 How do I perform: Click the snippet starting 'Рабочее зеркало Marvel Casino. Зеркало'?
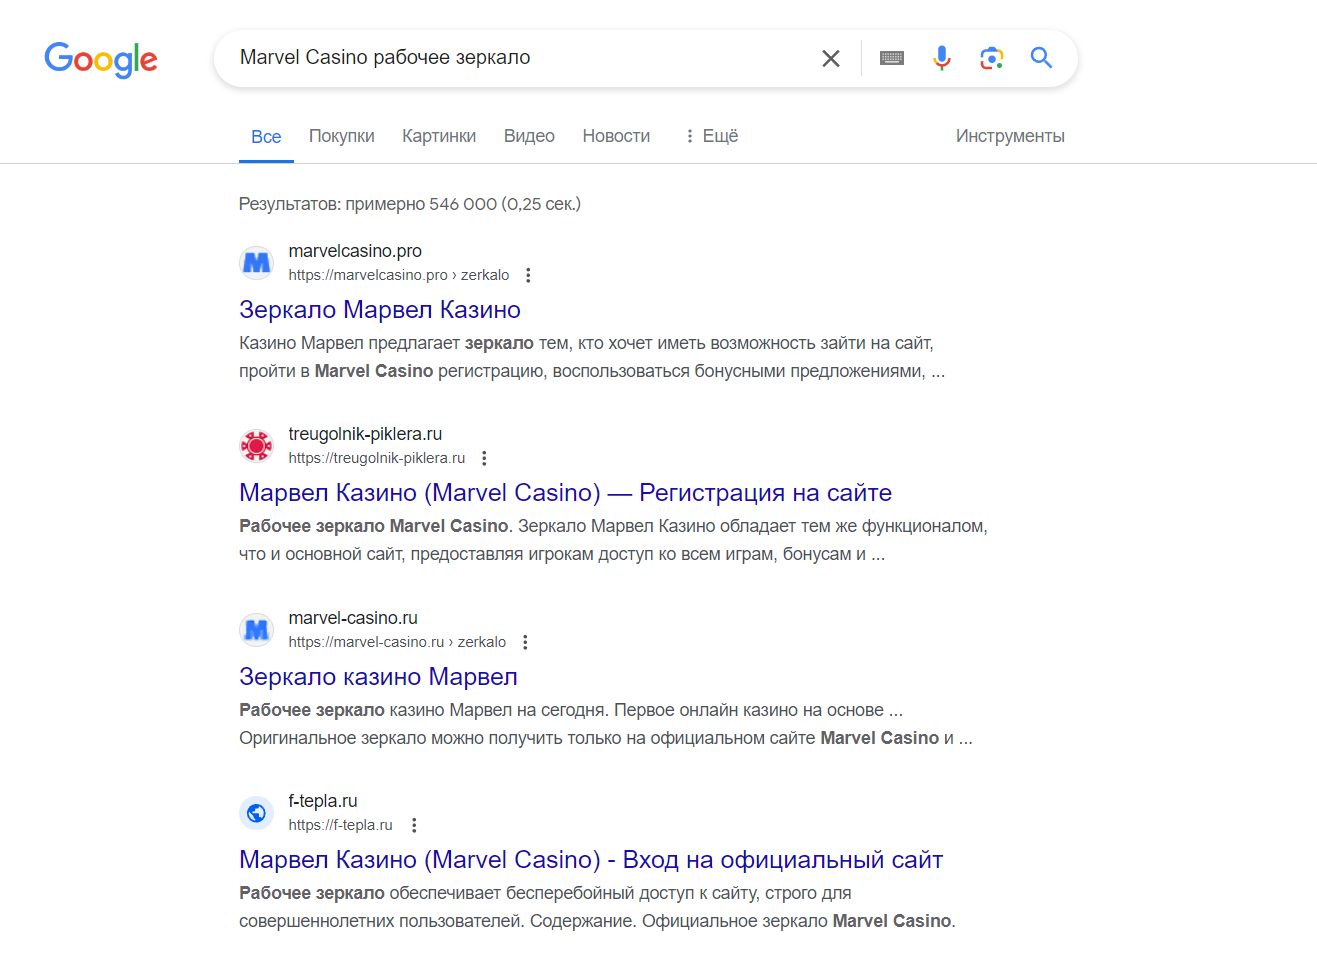pos(613,540)
